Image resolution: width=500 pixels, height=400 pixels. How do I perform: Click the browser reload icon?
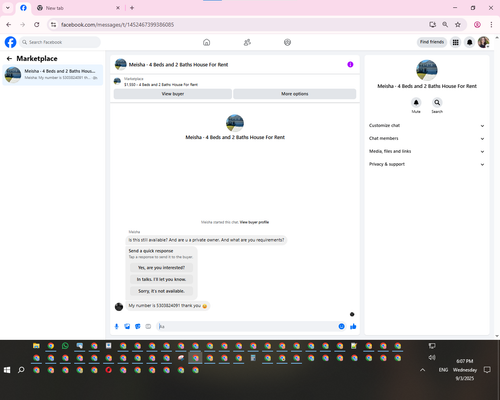[37, 25]
